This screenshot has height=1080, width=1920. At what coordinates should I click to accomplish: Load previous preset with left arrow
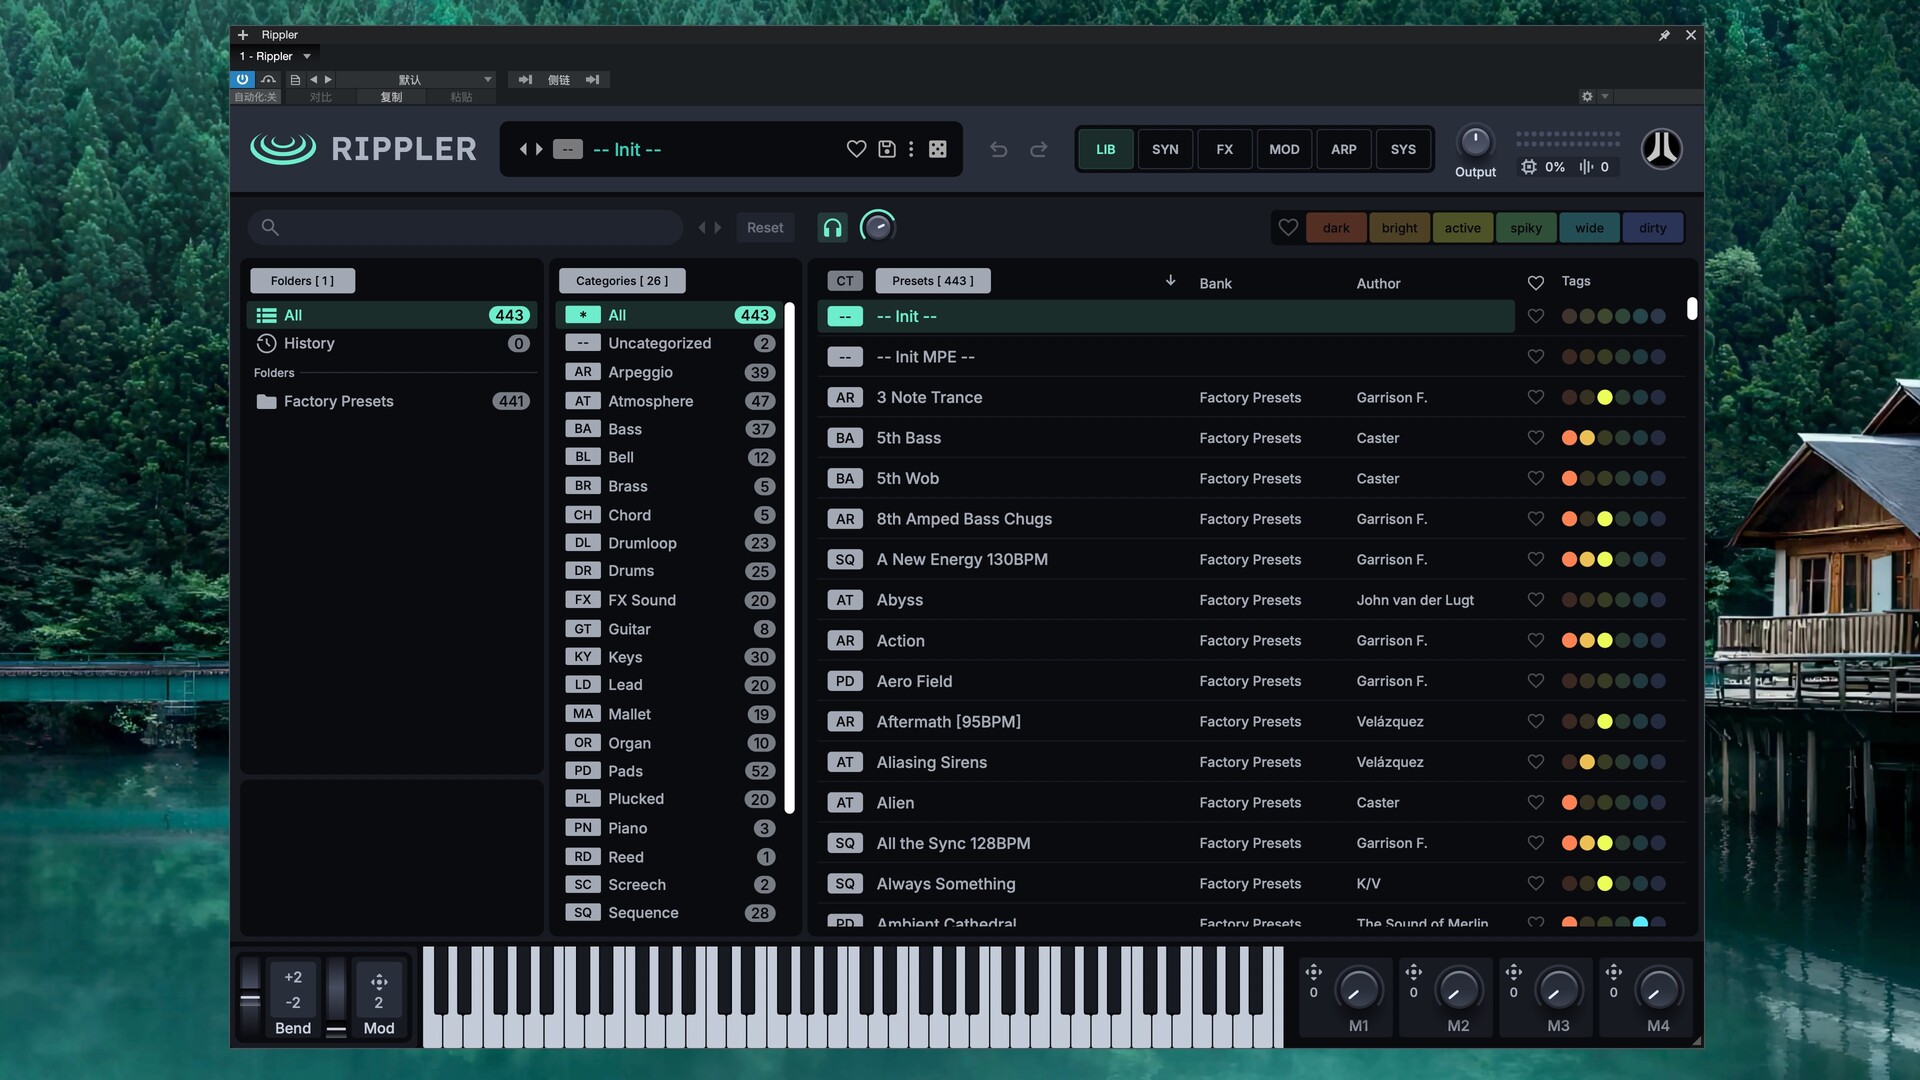(523, 149)
